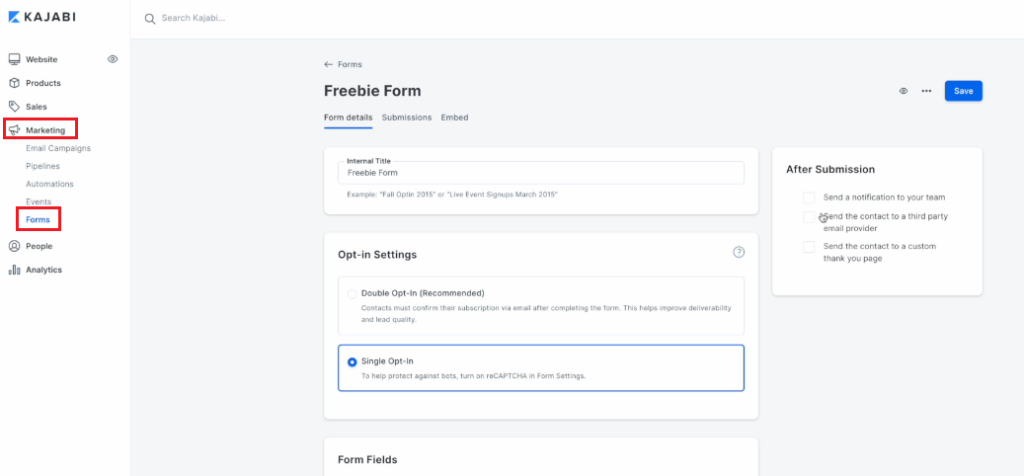Viewport: 1024px width, 476px height.
Task: Preview site via eye icon beside Website
Action: [112, 59]
